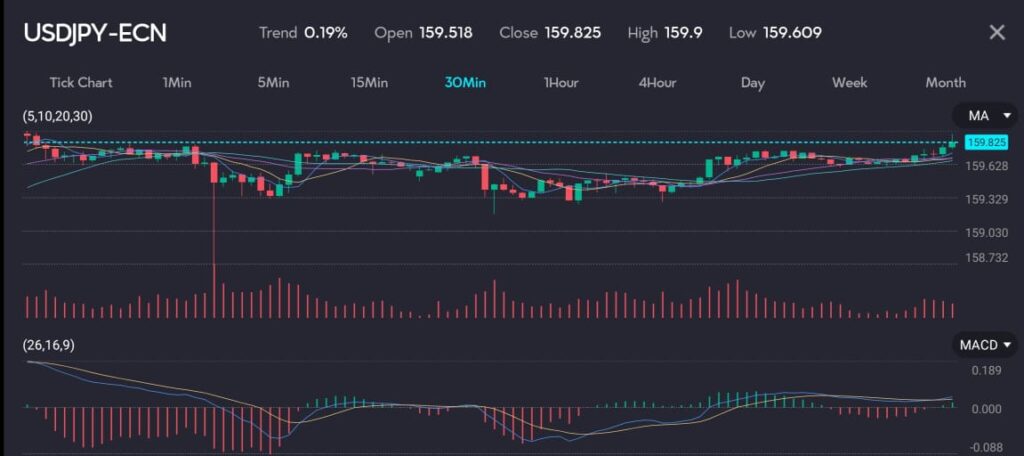1024x456 pixels.
Task: Click the Trend 0.19% value
Action: (x=326, y=33)
